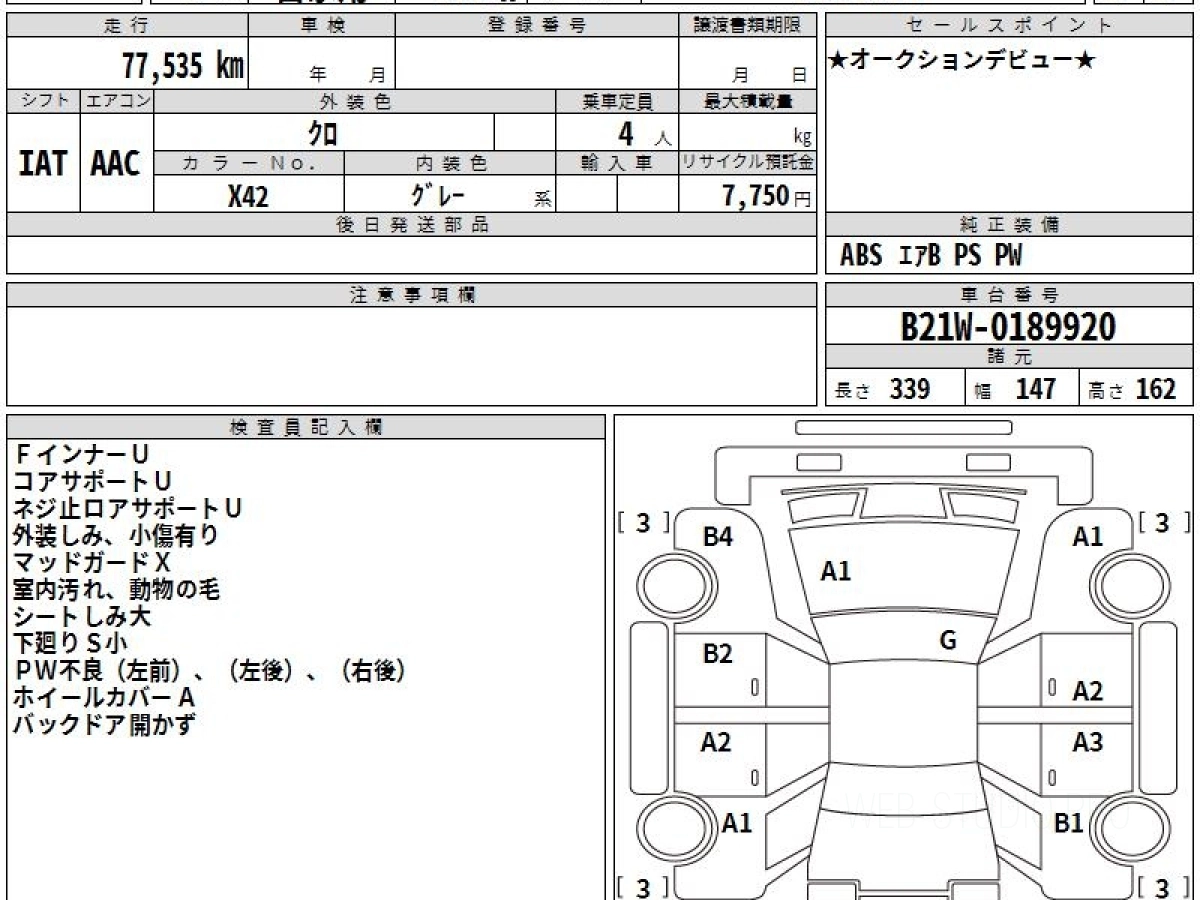Select the コアサポートU note line
Image resolution: width=1200 pixels, height=900 pixels.
pyautogui.click(x=92, y=482)
